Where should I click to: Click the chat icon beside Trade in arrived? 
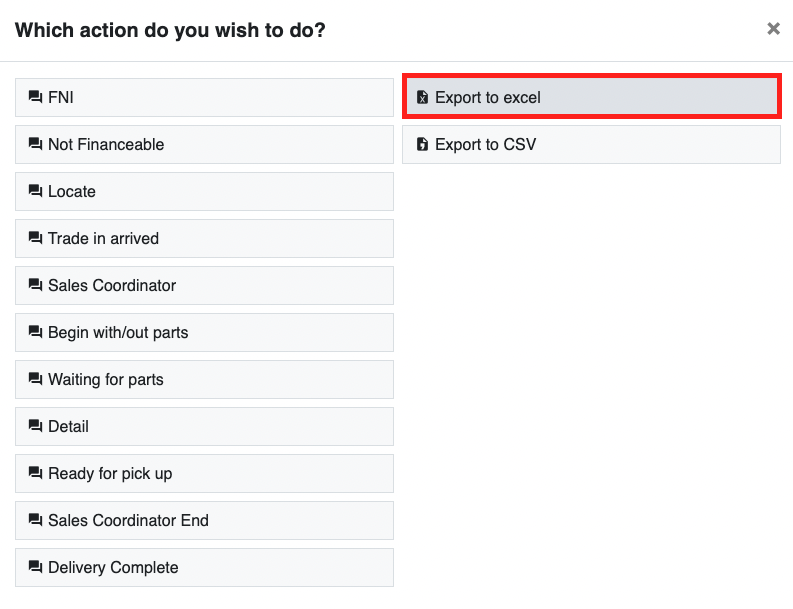tap(35, 238)
